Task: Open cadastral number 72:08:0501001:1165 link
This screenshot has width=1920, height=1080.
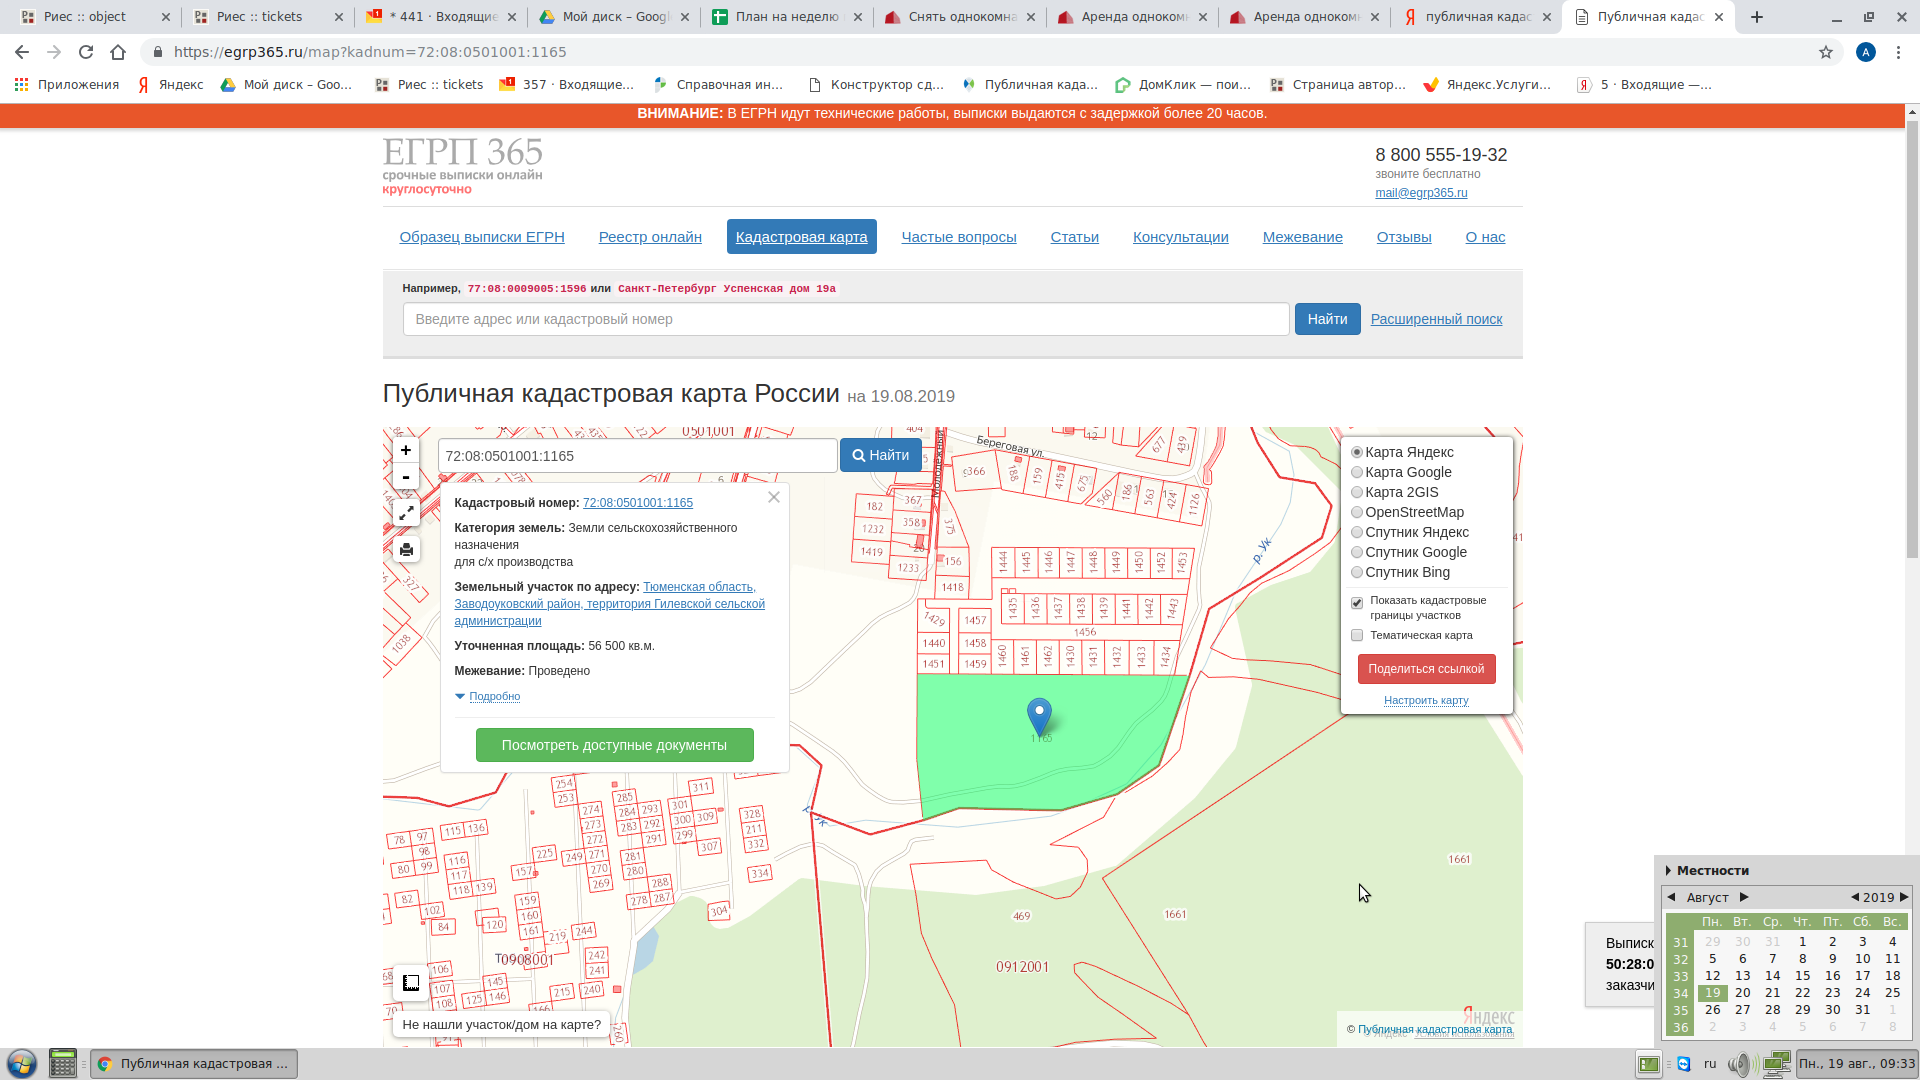Action: click(638, 503)
